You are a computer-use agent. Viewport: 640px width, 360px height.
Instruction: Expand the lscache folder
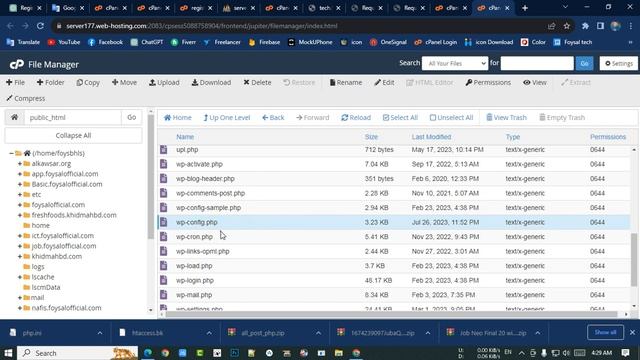tap(20, 277)
